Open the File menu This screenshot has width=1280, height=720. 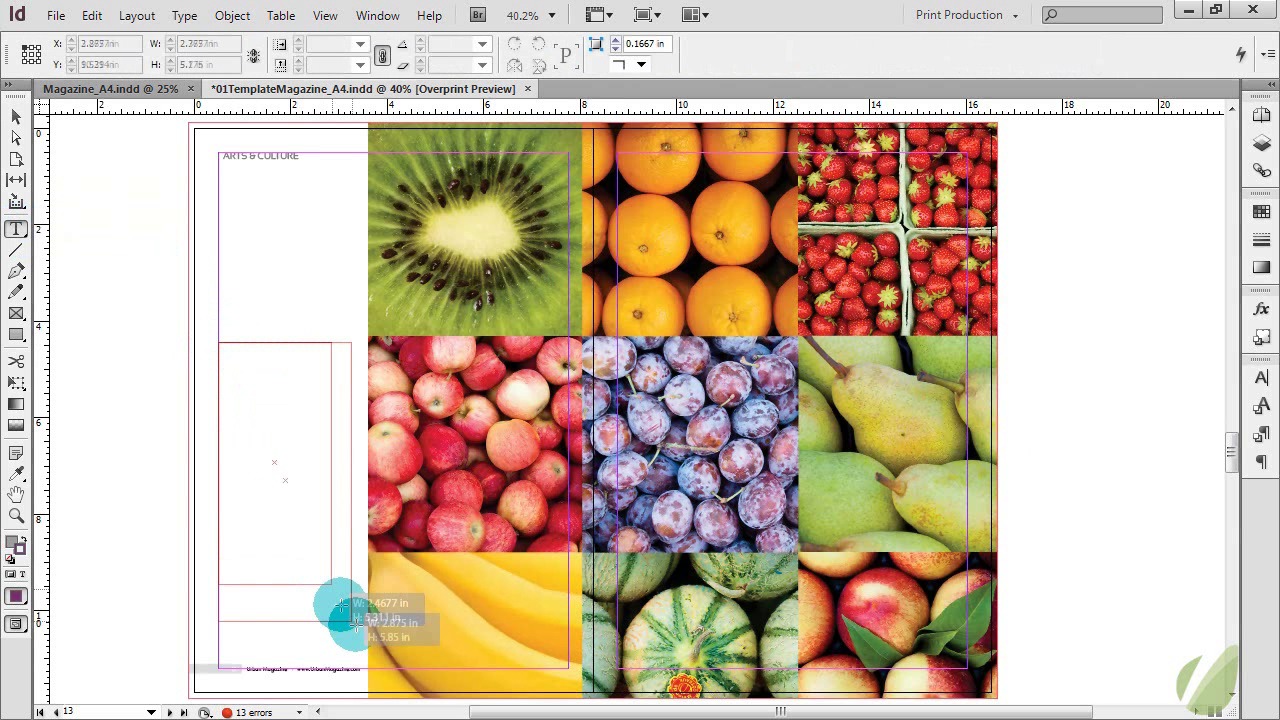click(x=56, y=15)
